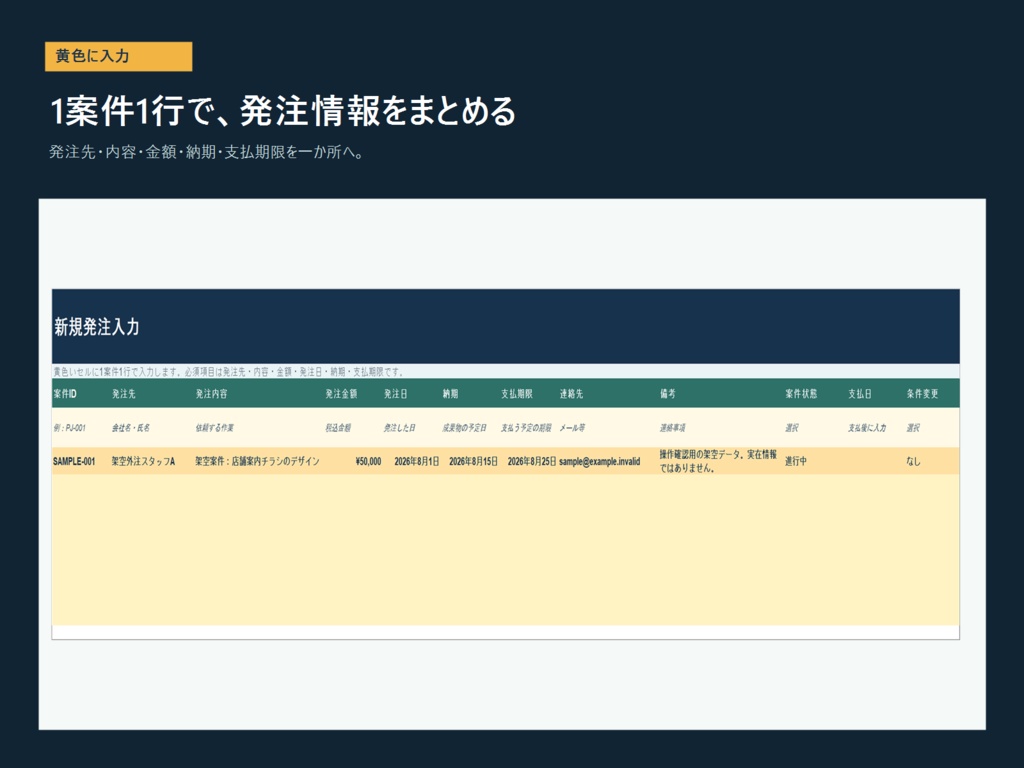Select the 案件状態 column header

pos(801,394)
